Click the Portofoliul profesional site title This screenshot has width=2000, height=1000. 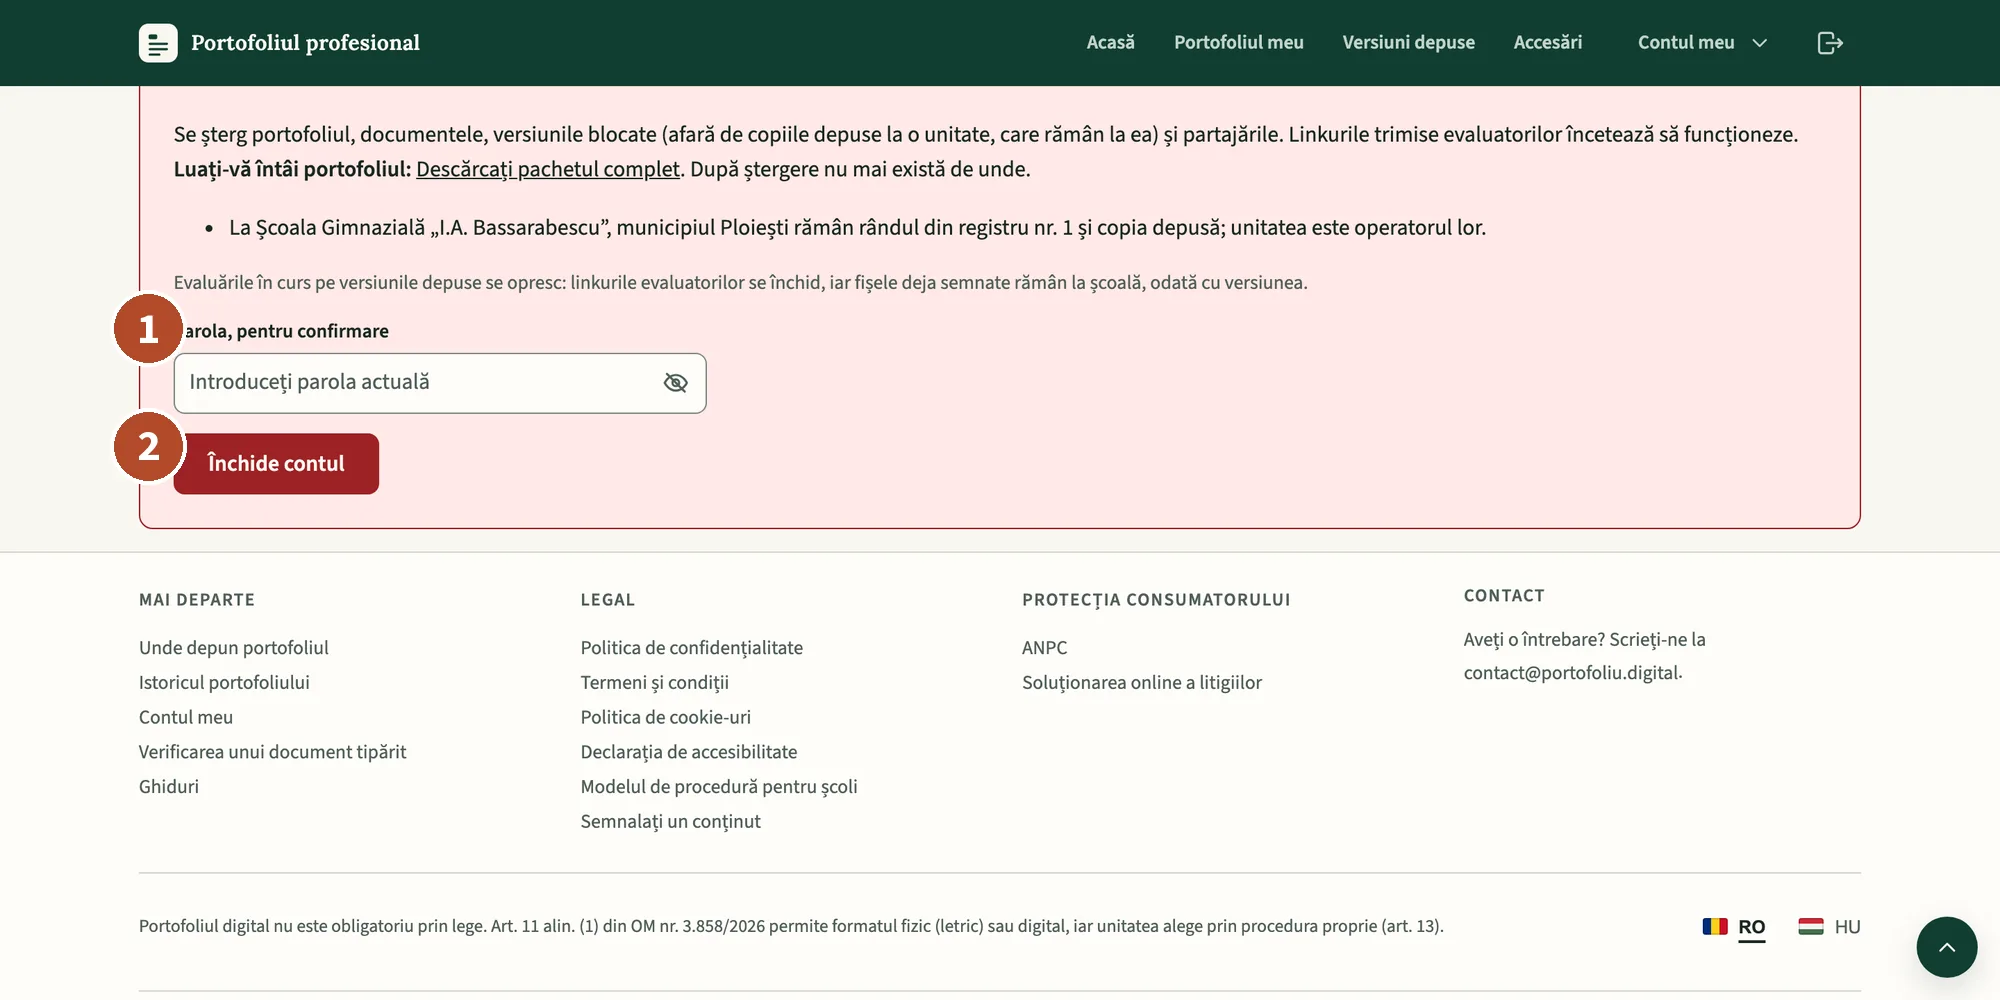(305, 43)
